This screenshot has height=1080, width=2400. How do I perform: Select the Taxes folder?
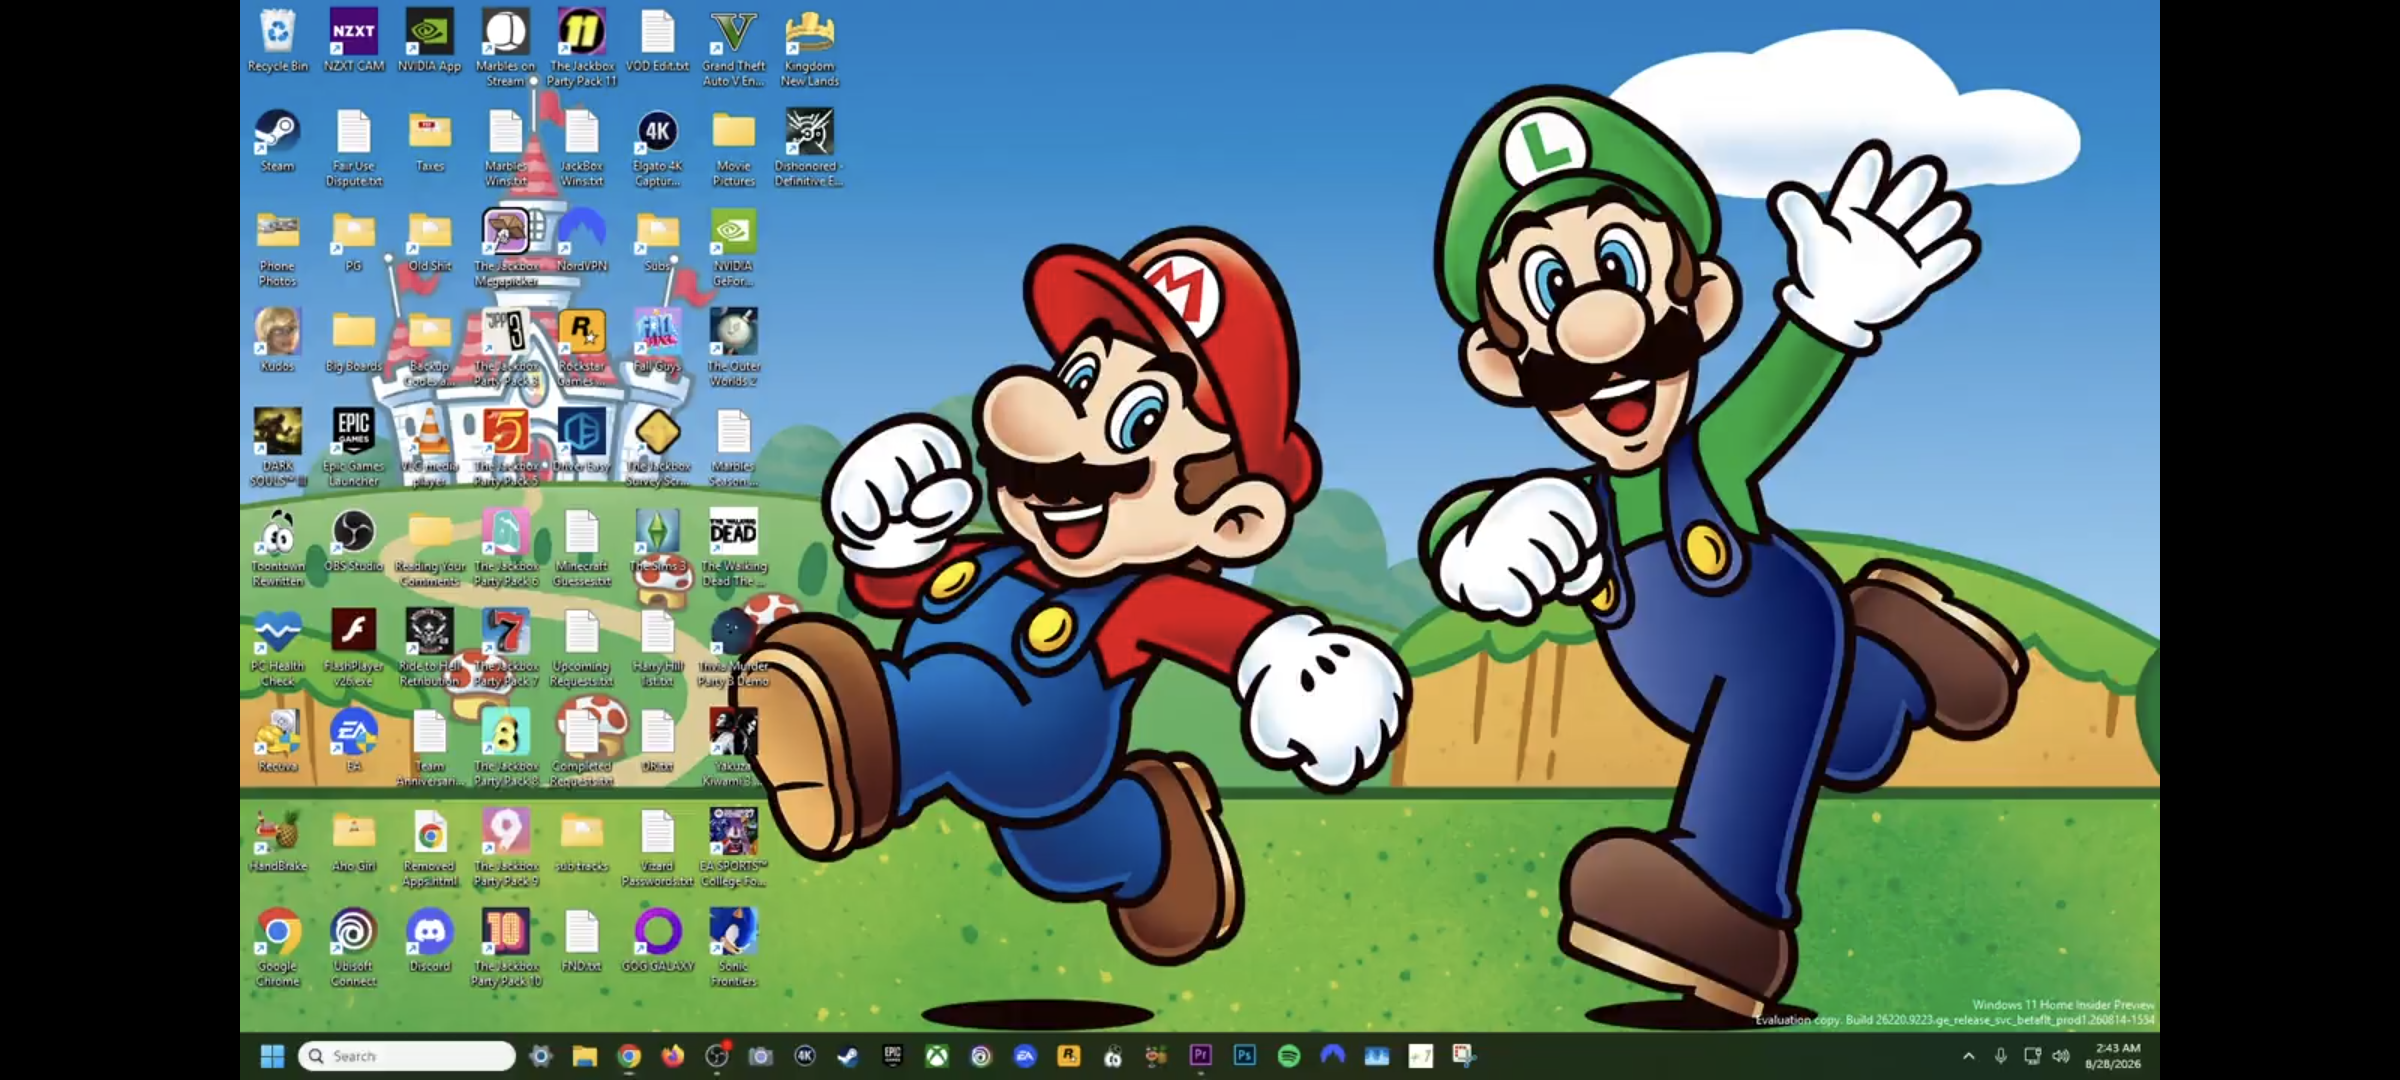point(430,140)
